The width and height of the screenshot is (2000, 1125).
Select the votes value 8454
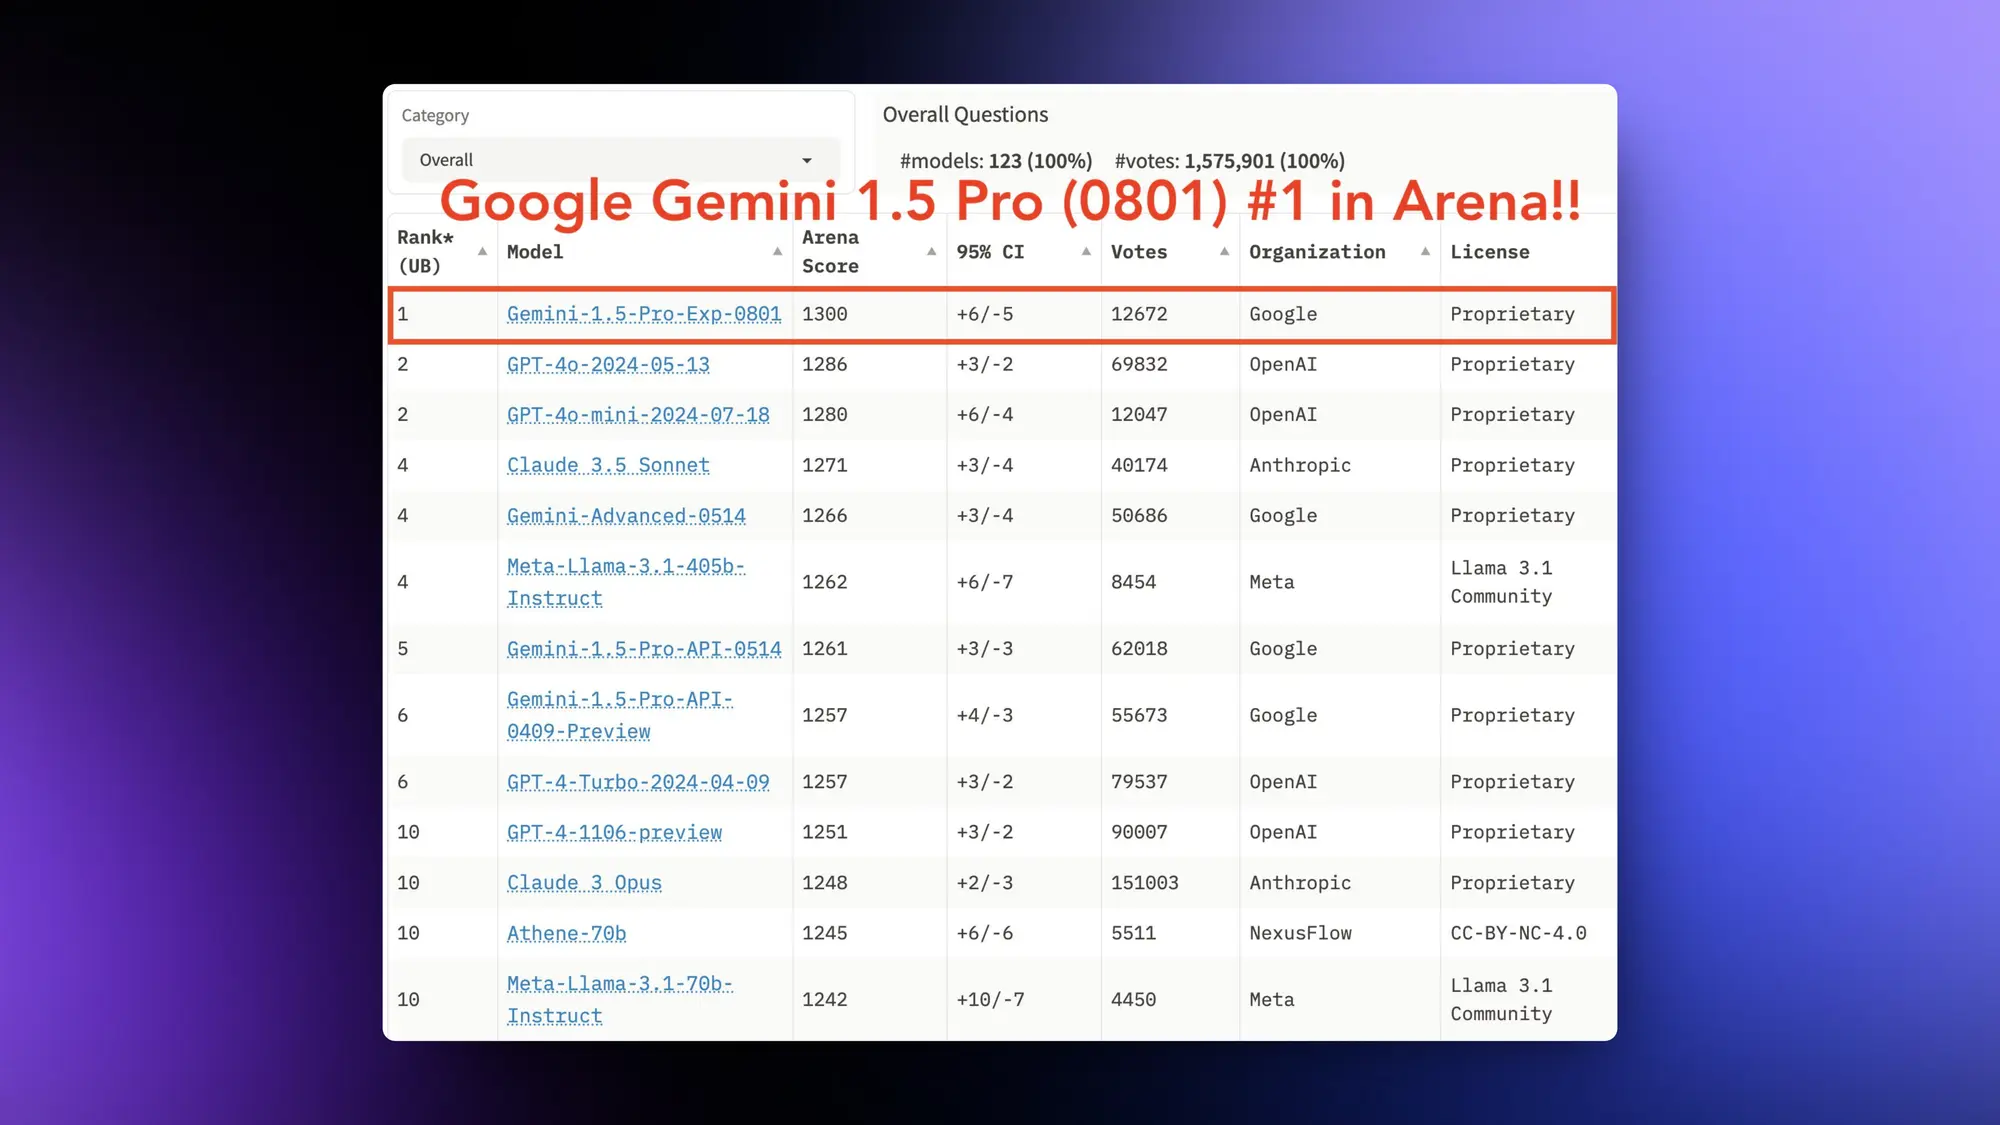point(1133,582)
